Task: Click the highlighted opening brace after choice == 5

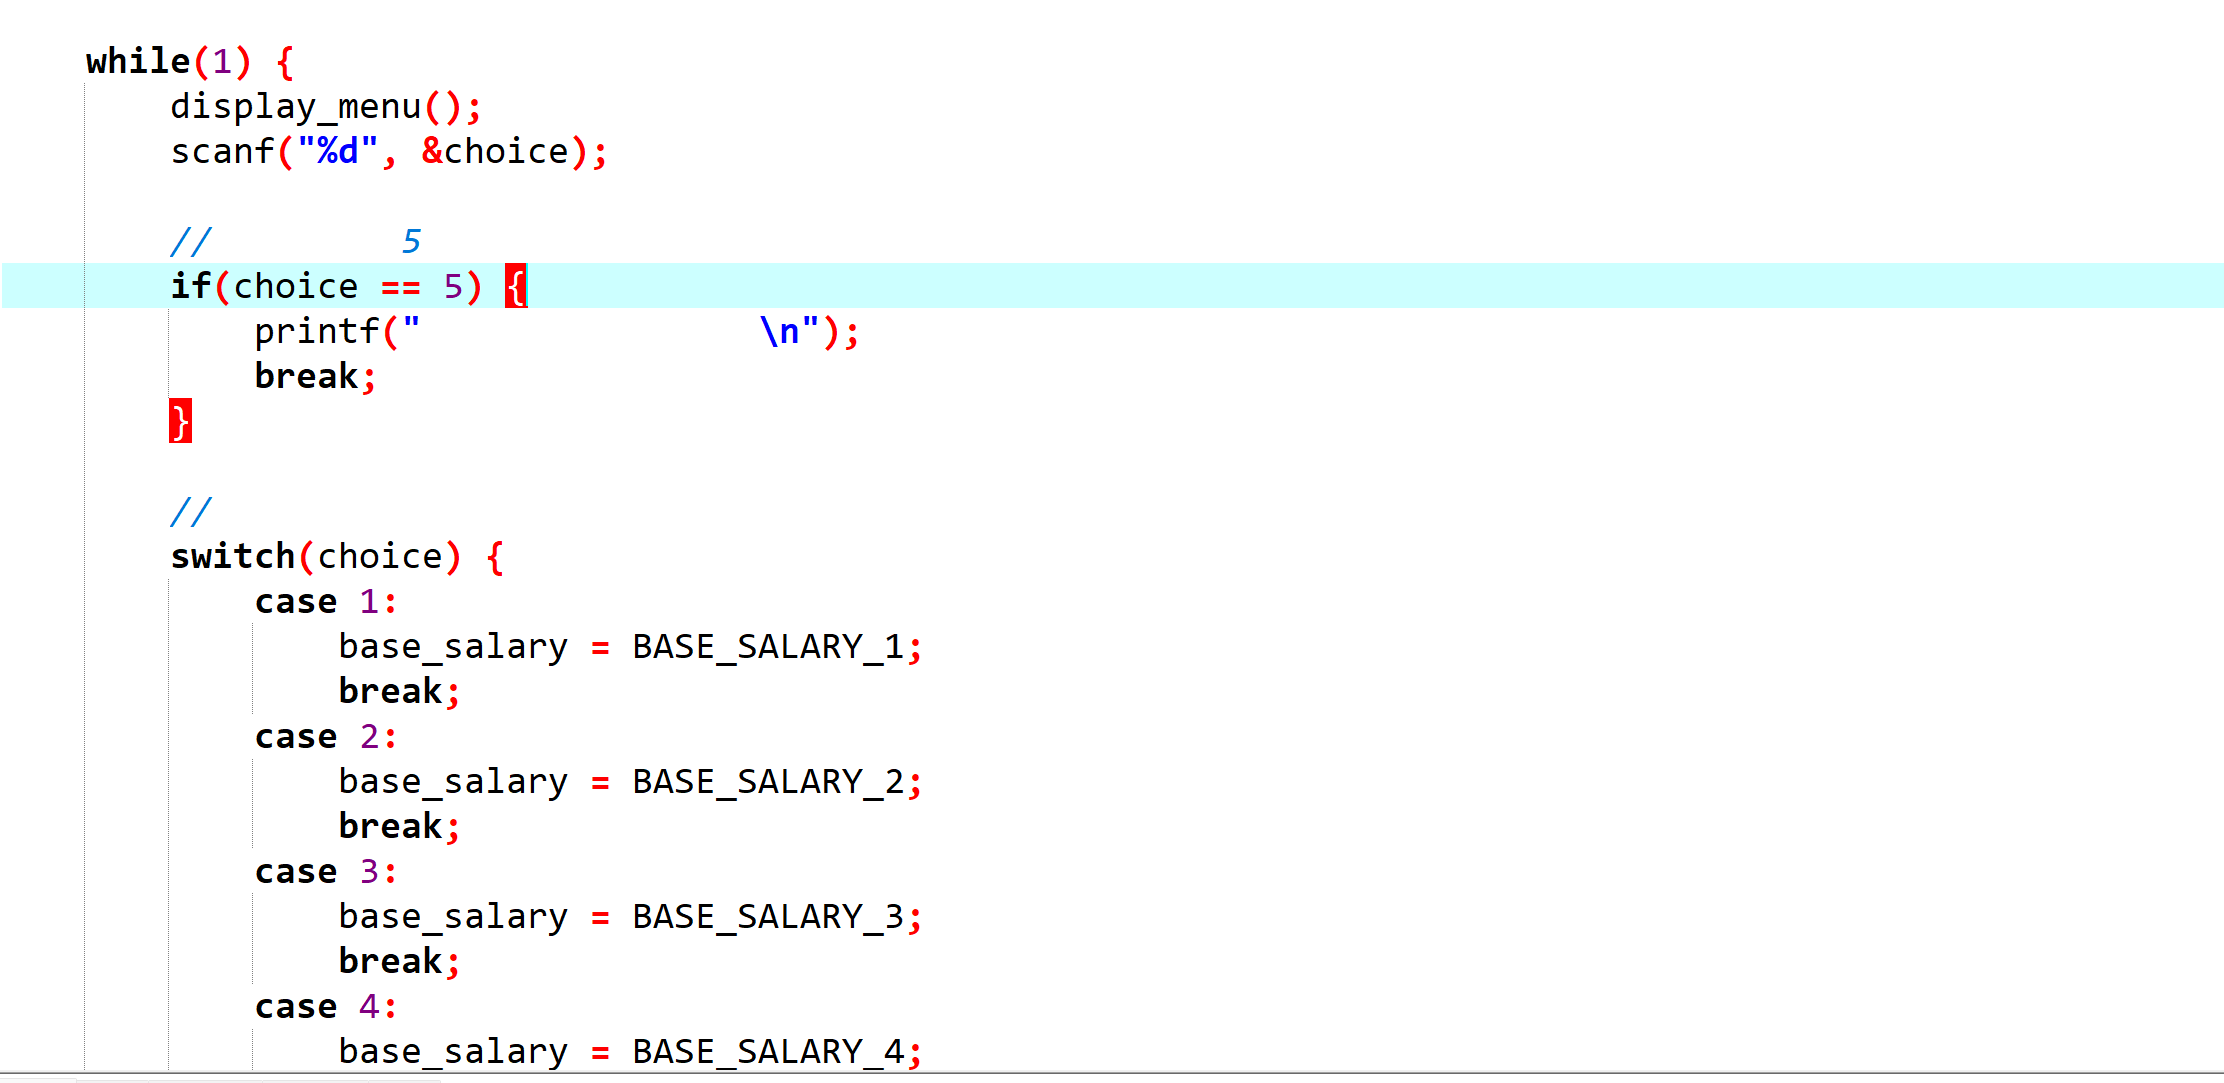Action: coord(516,287)
